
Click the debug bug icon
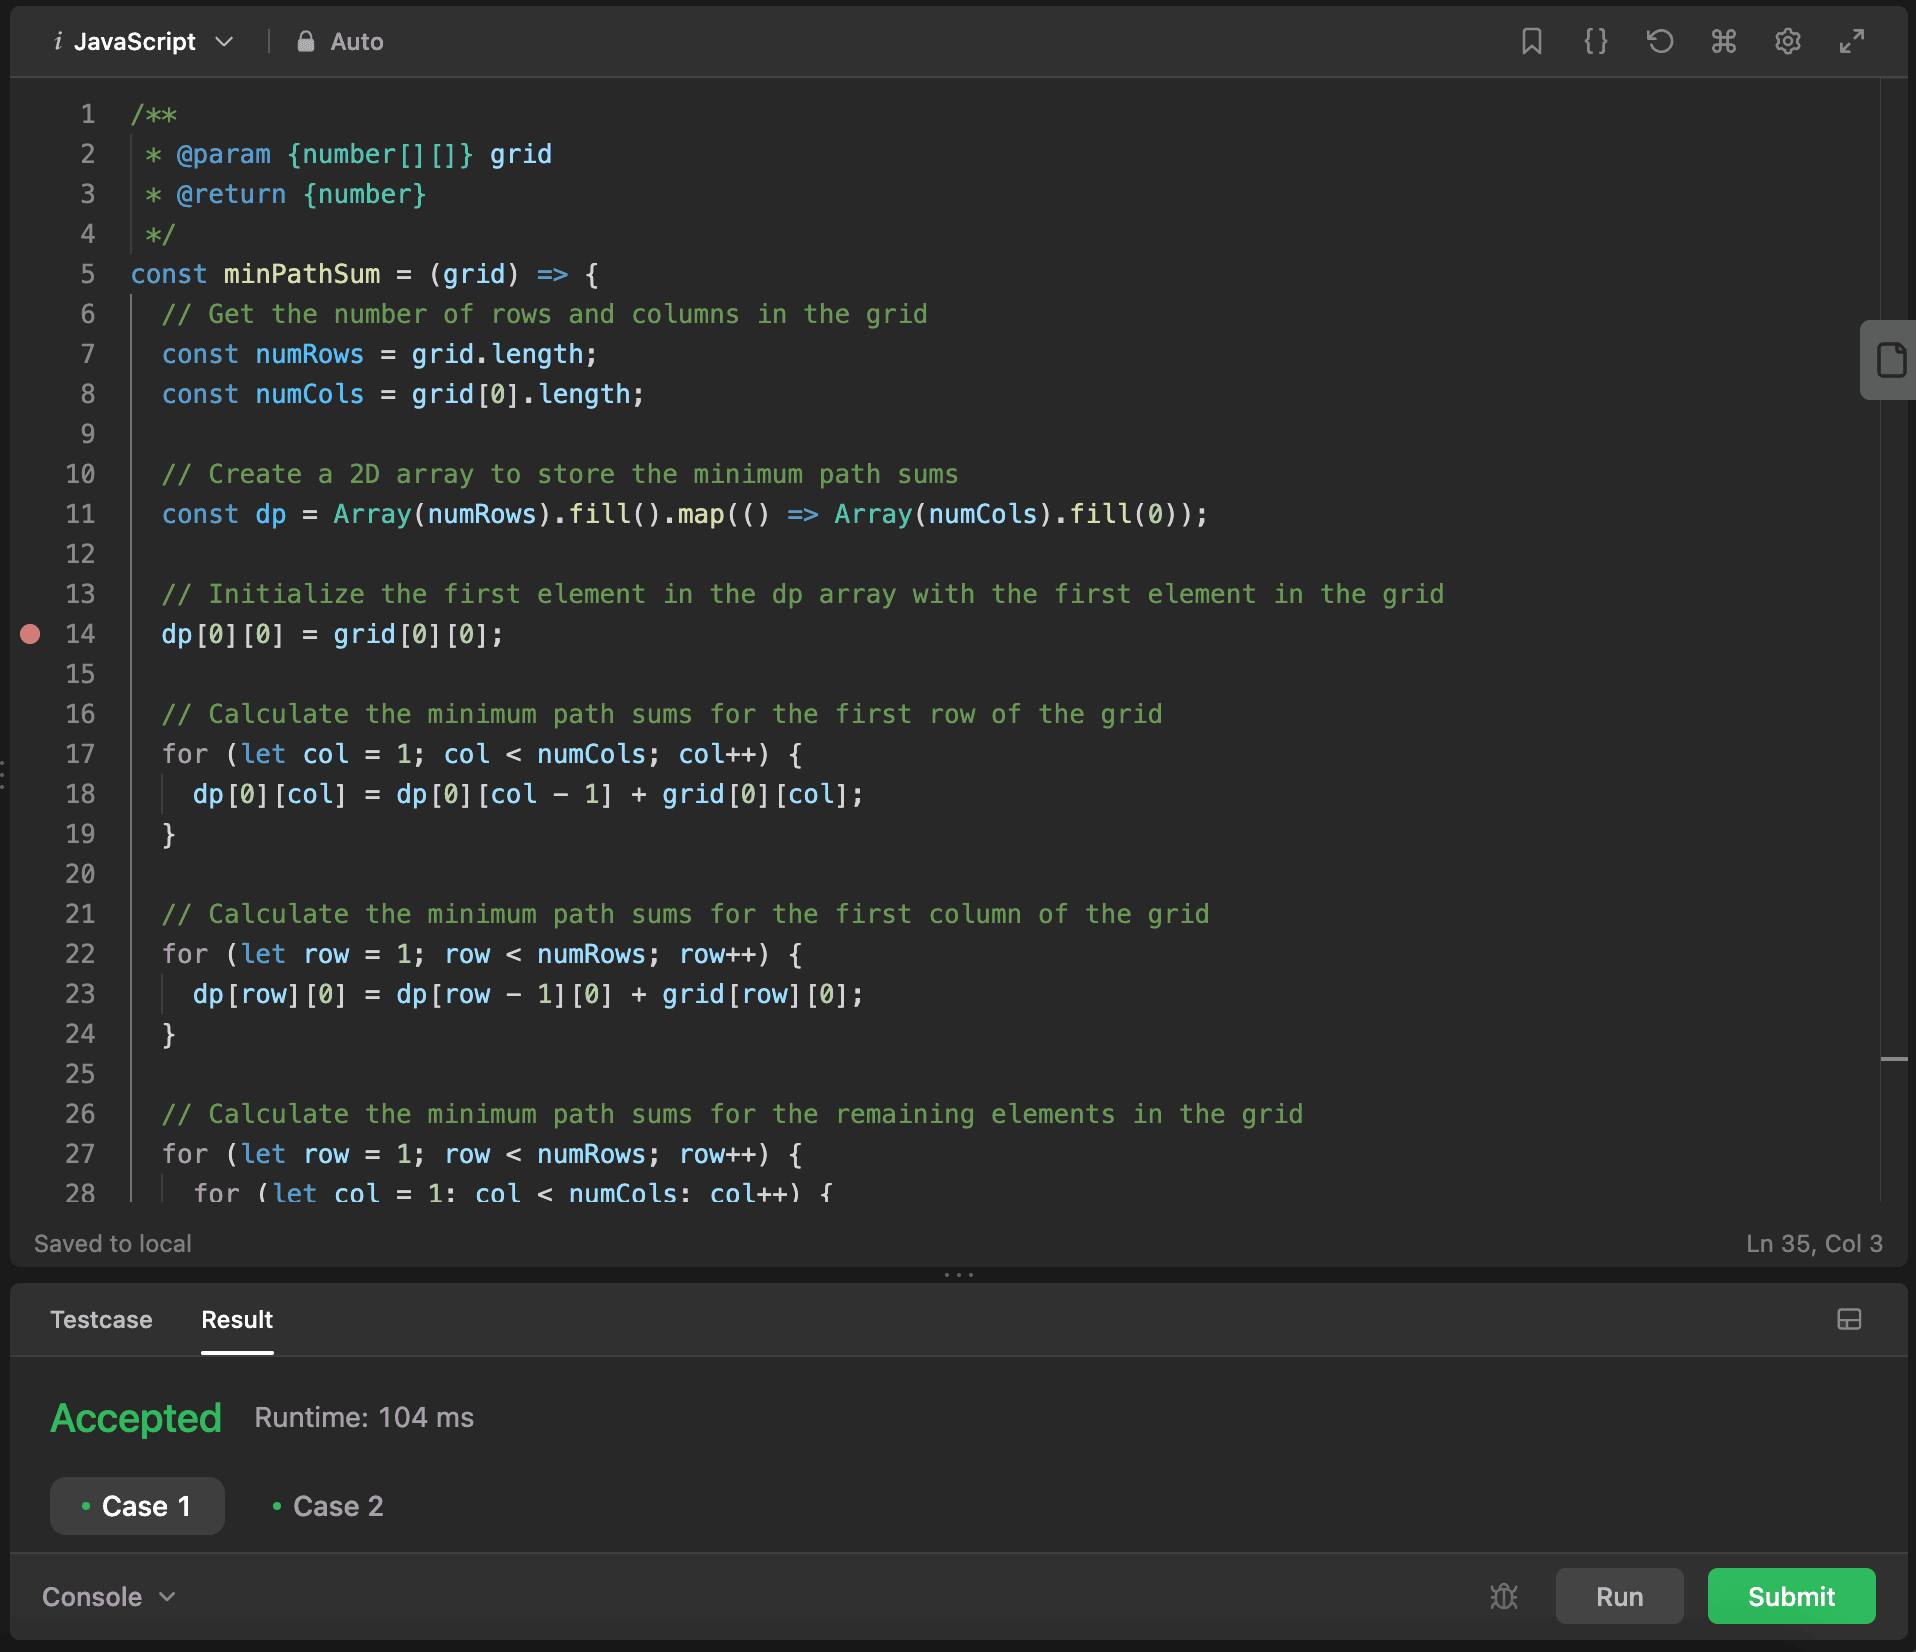[1503, 1597]
